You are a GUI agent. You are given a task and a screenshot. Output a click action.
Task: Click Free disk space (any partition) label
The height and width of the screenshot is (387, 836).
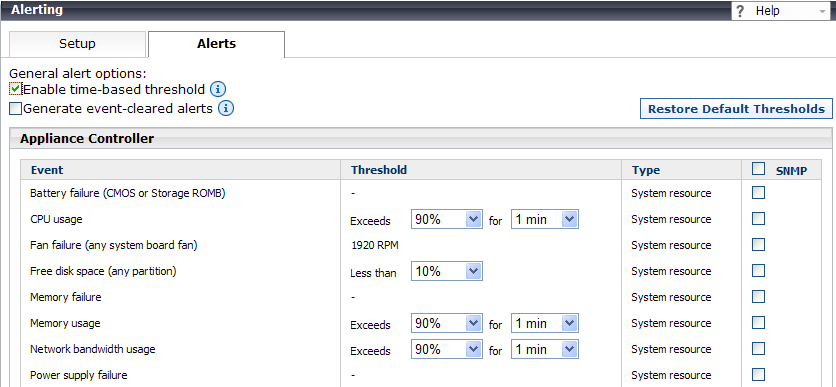coord(103,271)
